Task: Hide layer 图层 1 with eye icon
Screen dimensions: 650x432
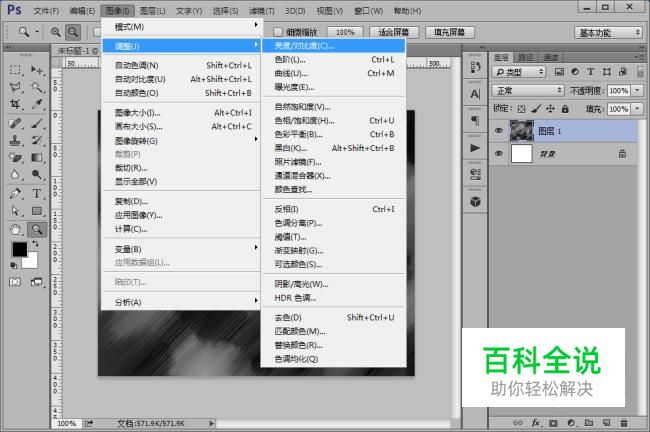Action: [499, 131]
